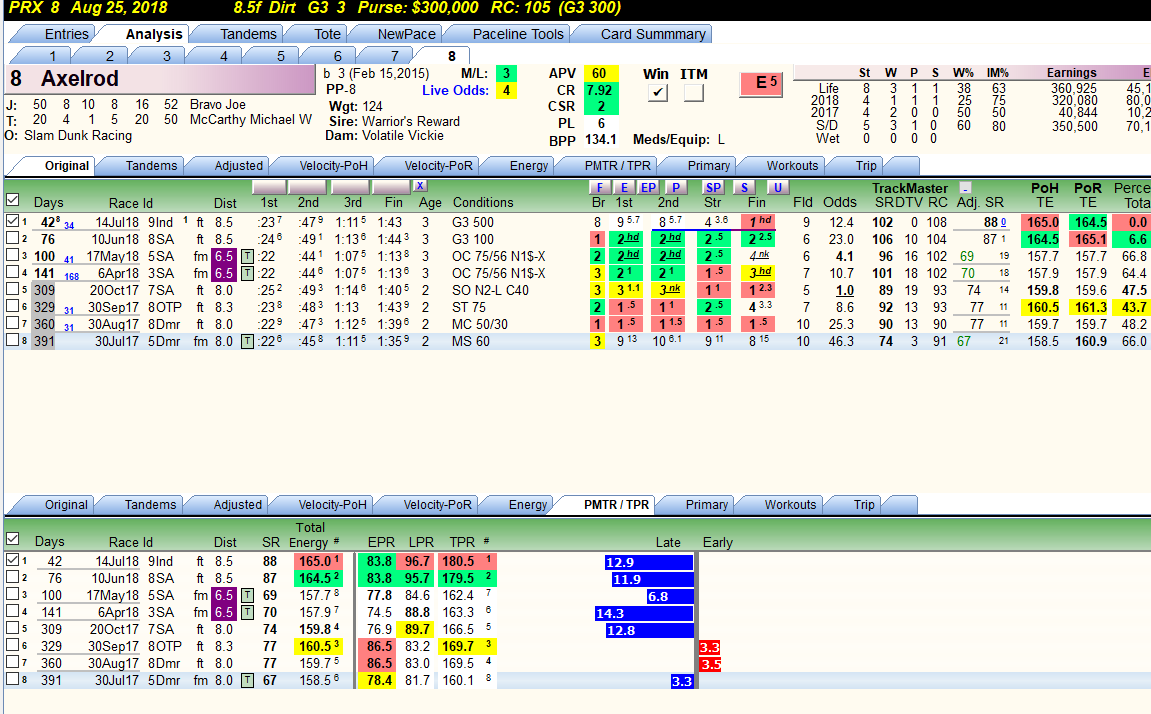This screenshot has height=714, width=1151.
Task: Click T turf icon in lower 17May18 row
Action: coord(247,595)
